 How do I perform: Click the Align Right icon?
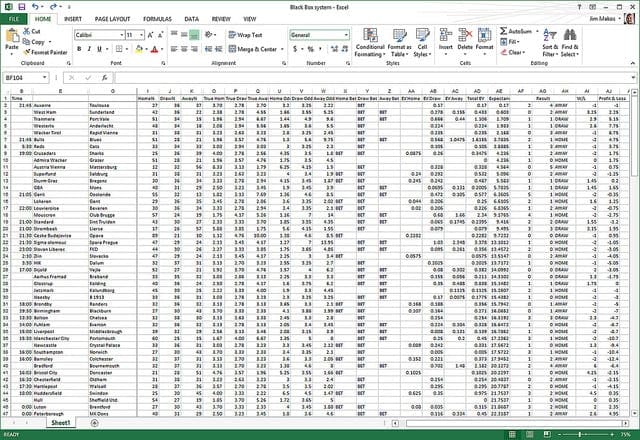point(194,49)
